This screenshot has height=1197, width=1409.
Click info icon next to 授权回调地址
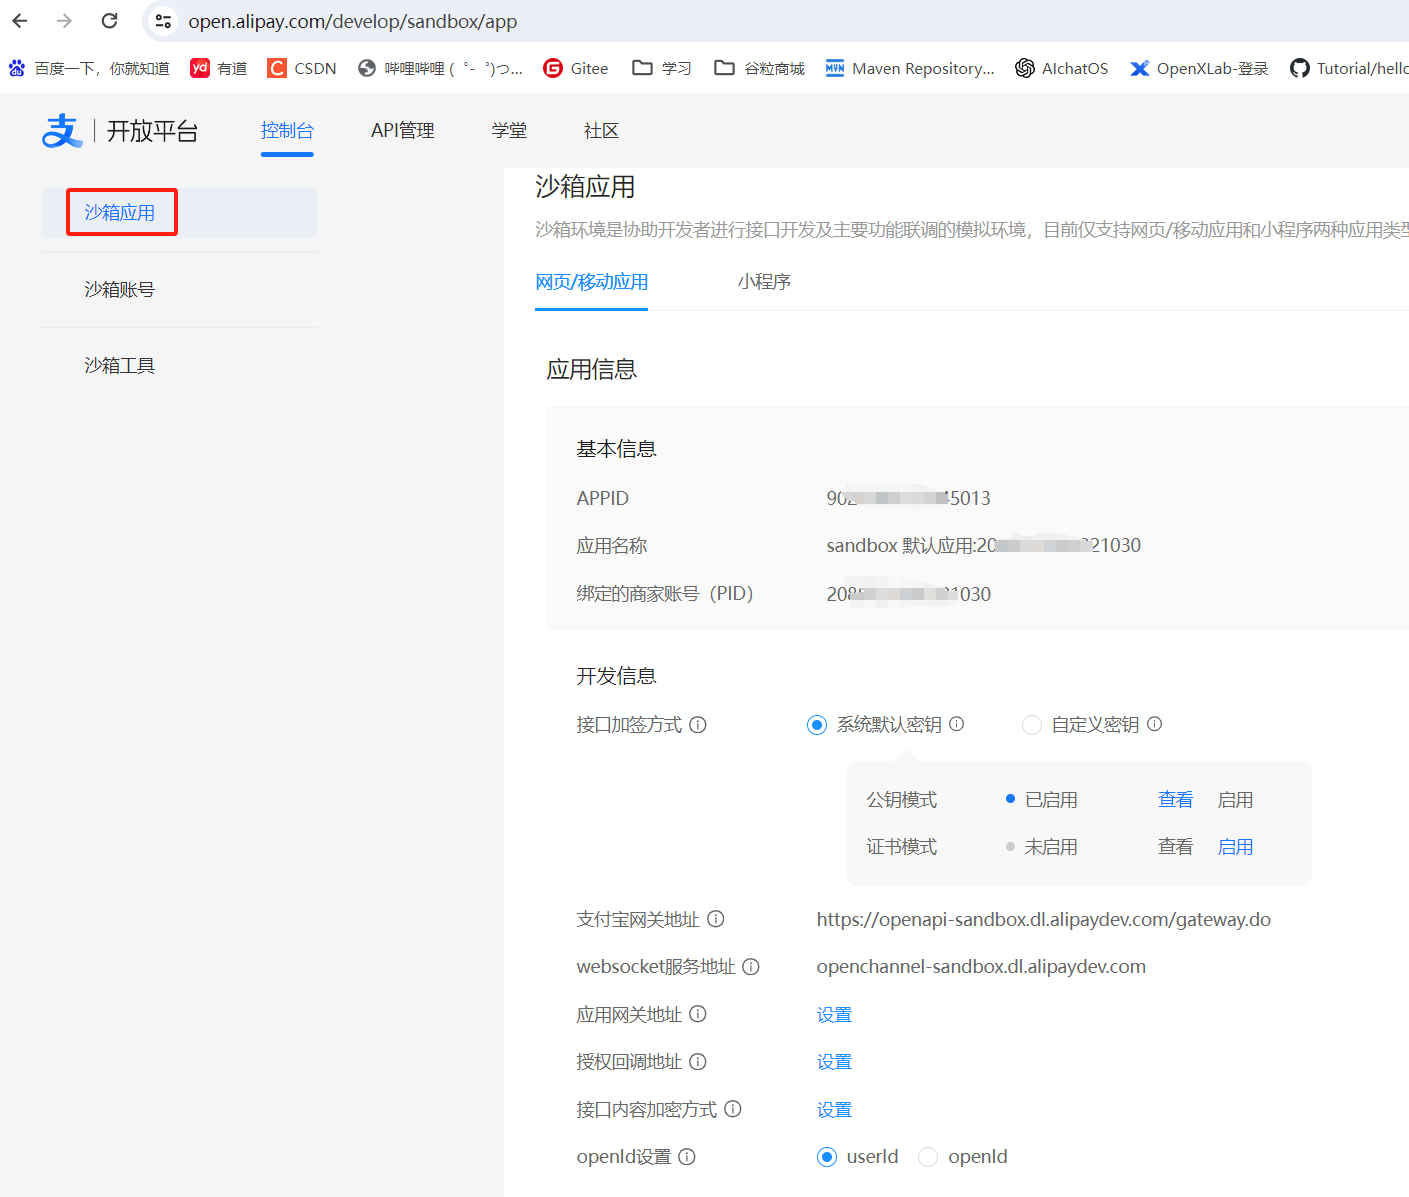pos(698,1062)
